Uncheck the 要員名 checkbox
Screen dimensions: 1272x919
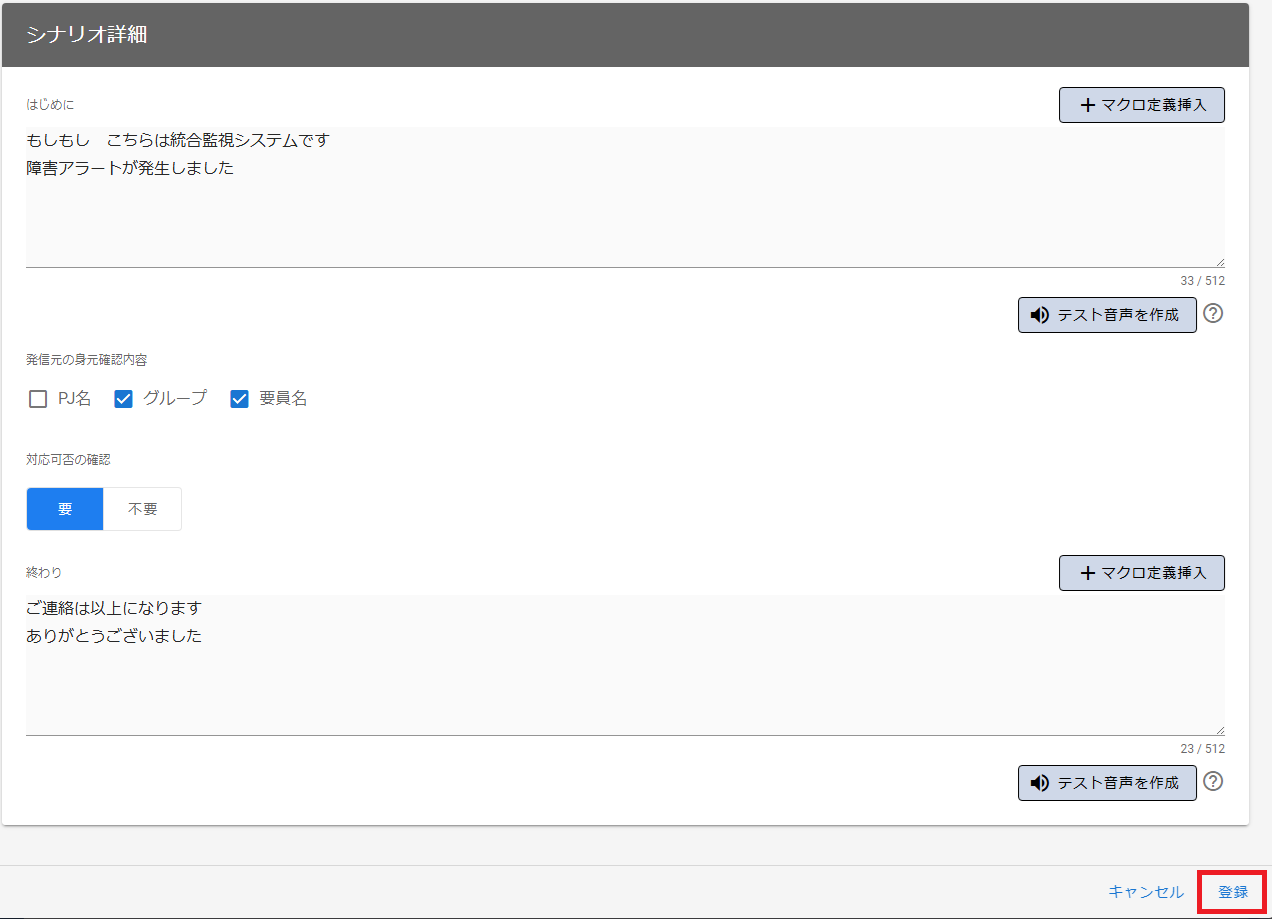point(240,399)
